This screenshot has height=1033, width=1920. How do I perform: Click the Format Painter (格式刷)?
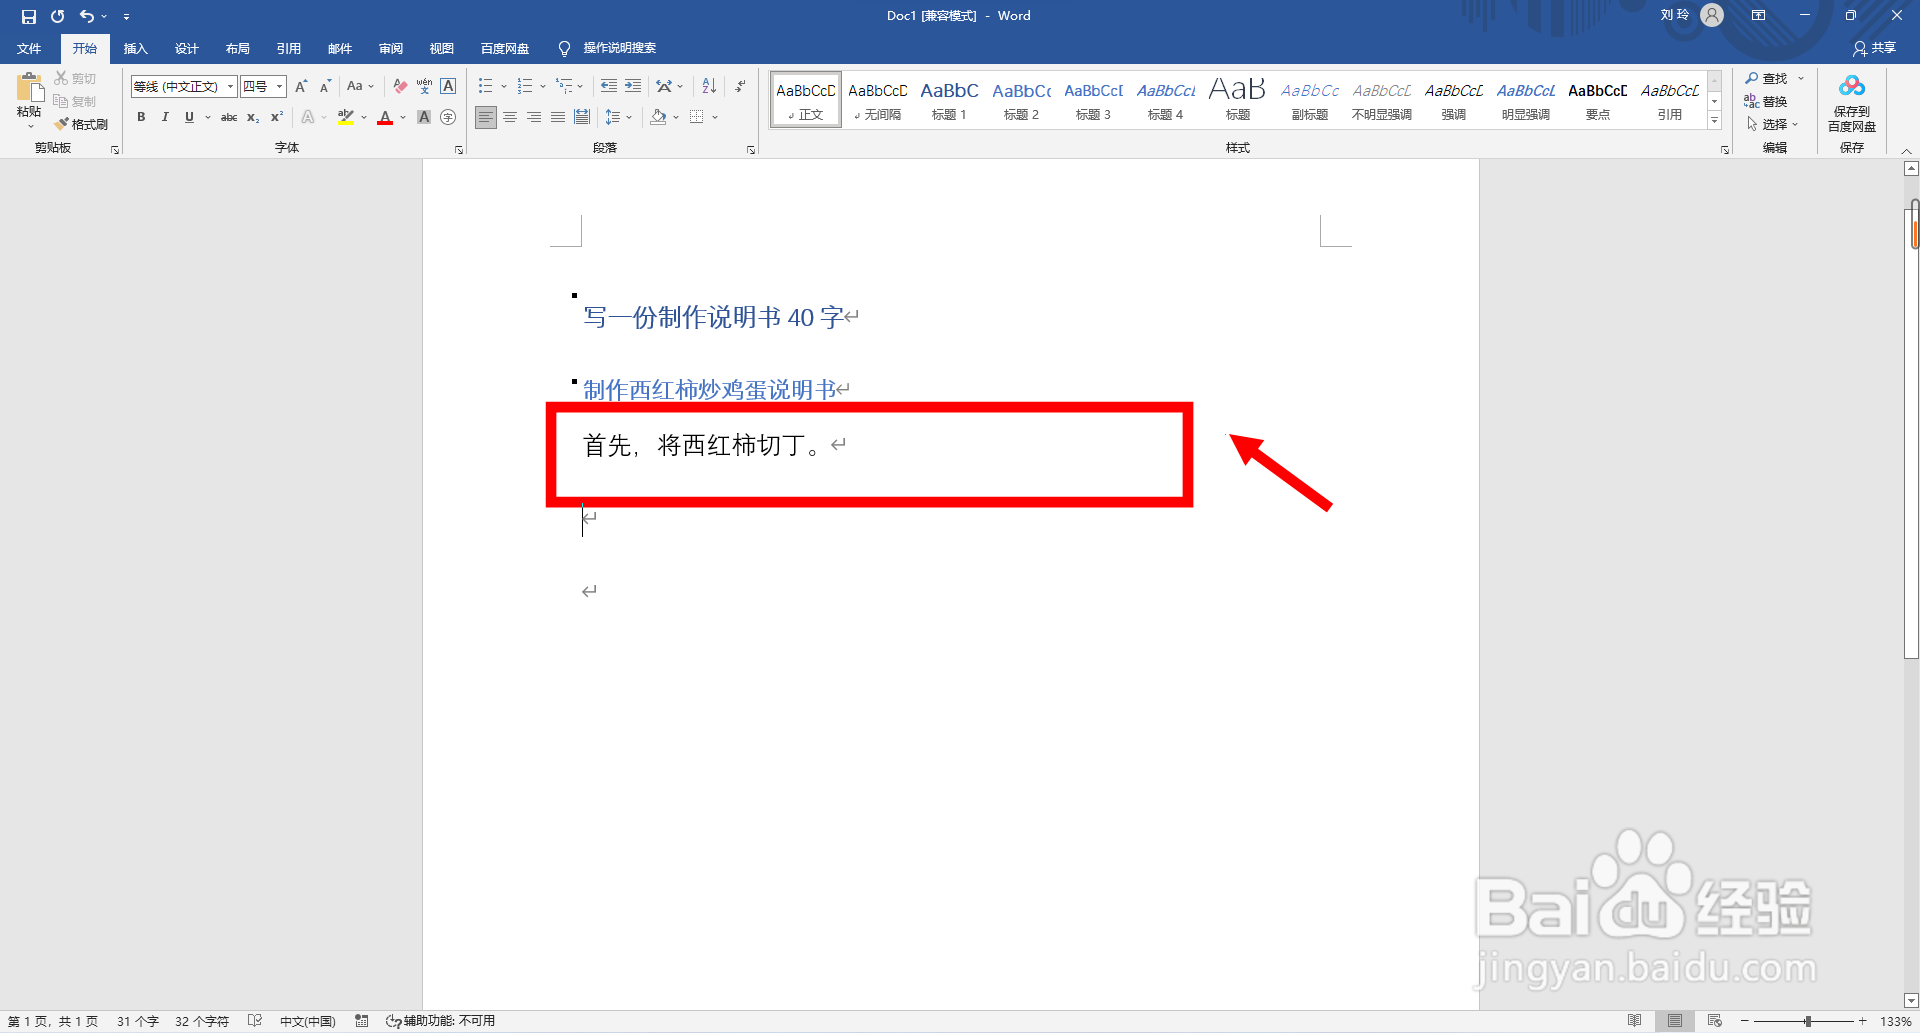pos(81,124)
